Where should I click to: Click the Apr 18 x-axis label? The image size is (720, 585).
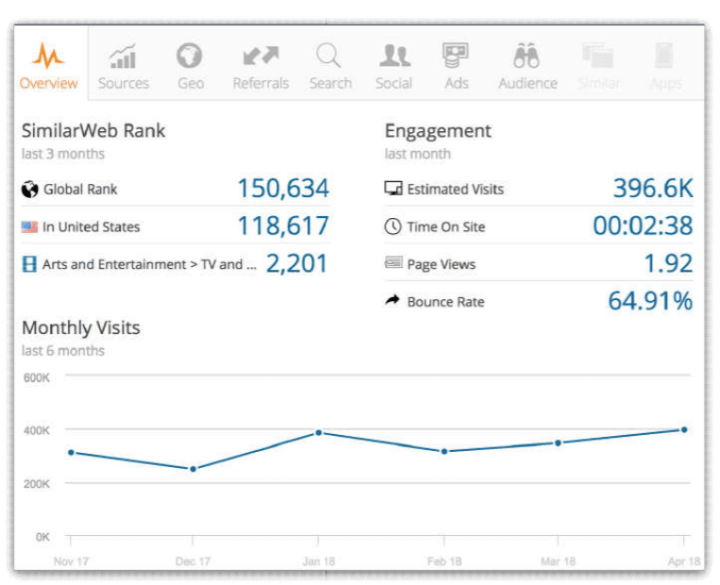683,562
